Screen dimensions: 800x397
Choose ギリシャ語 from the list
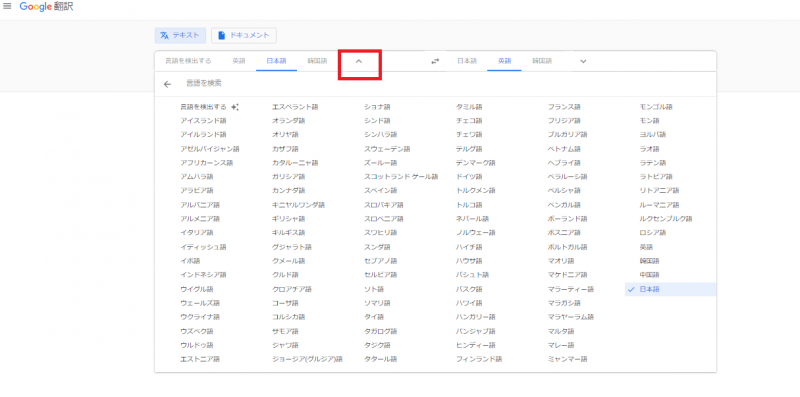tap(288, 219)
